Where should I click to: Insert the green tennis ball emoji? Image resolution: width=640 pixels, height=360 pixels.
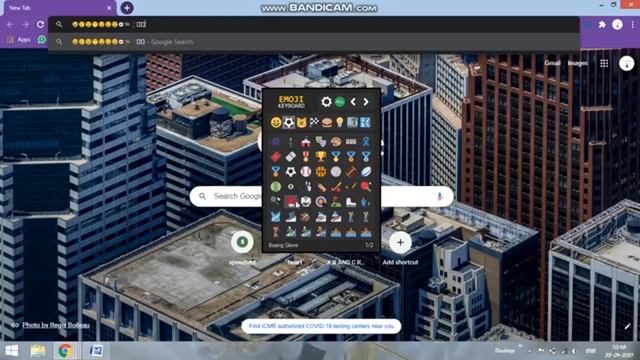pos(276,187)
